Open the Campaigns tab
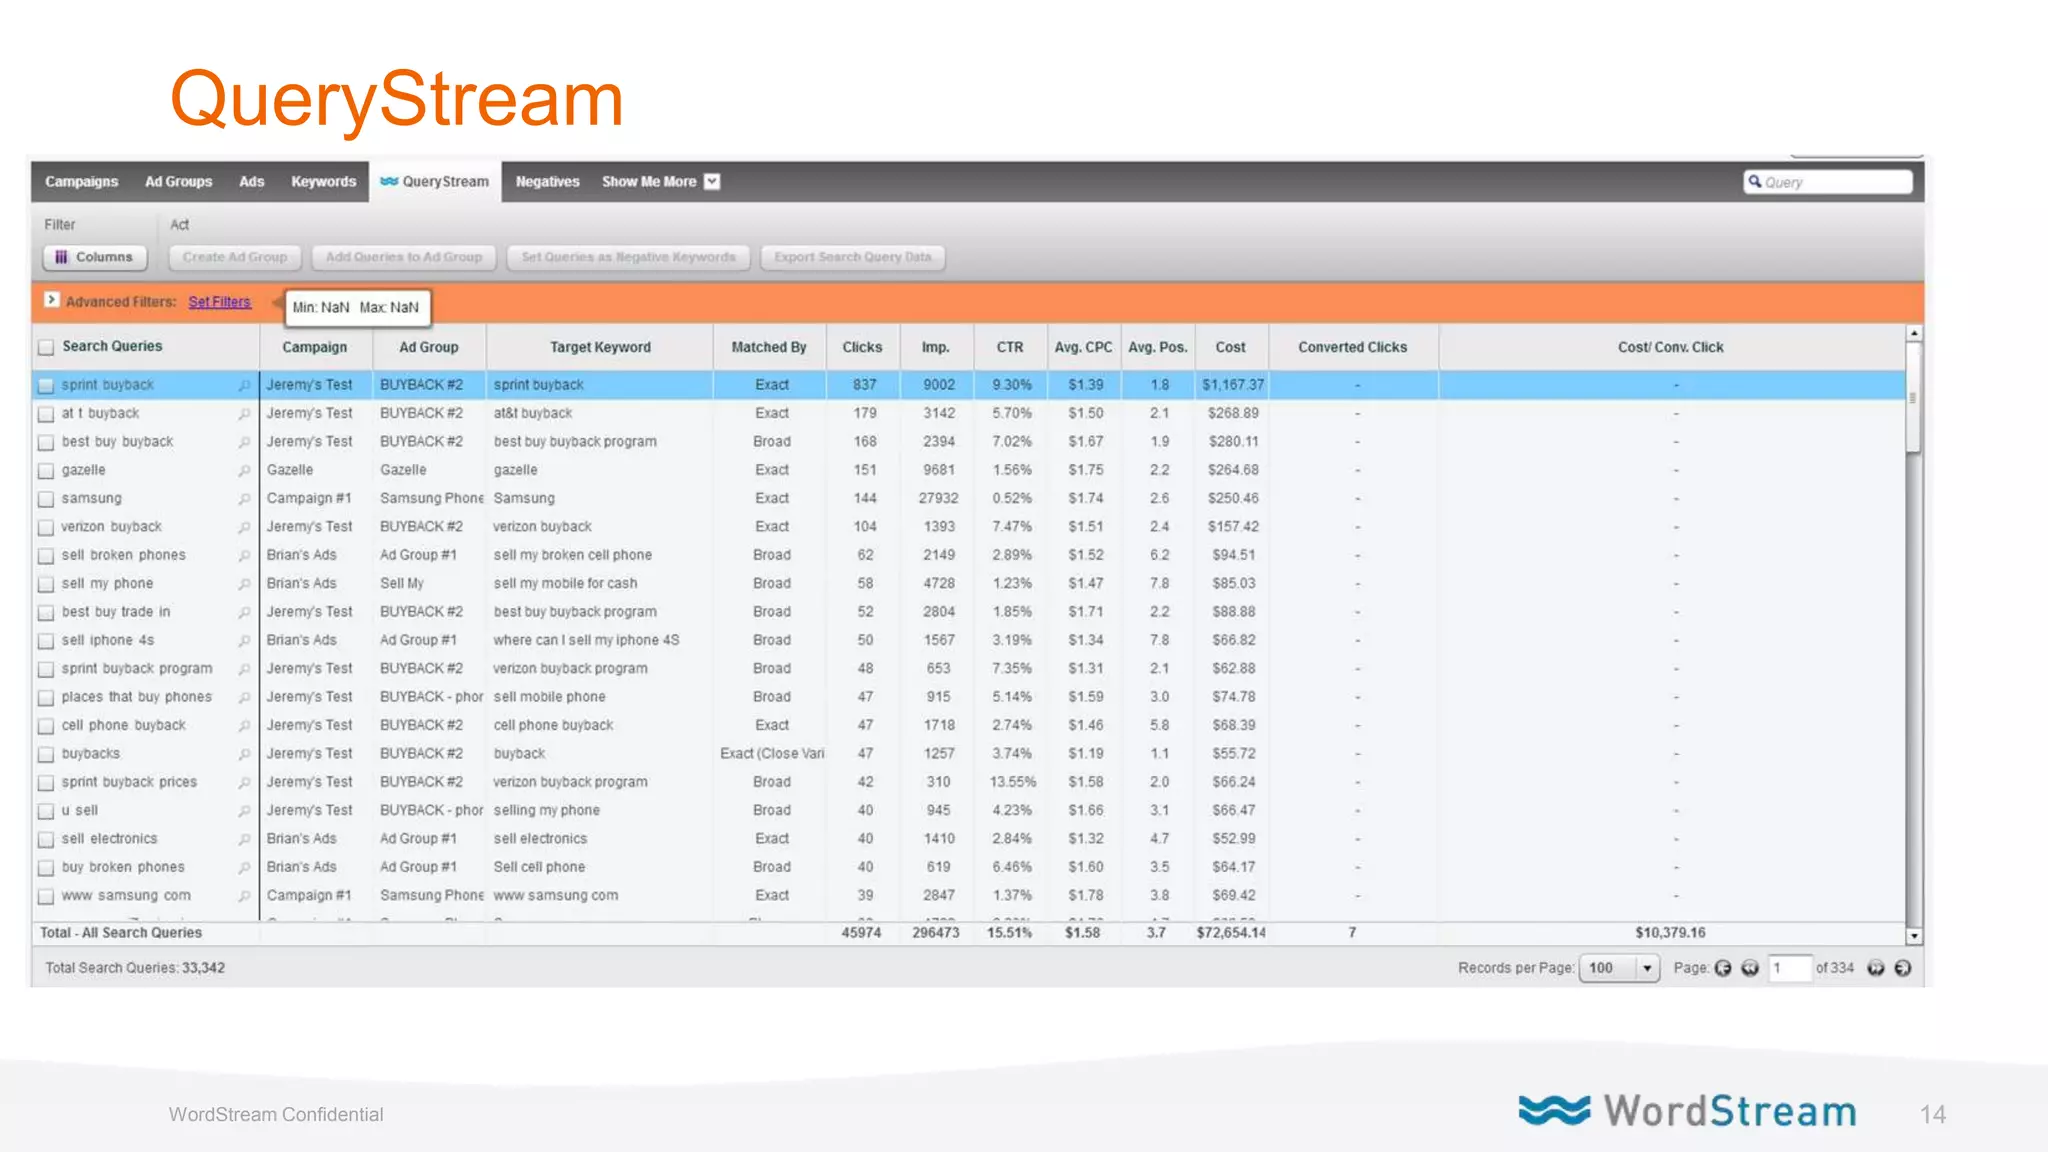 pyautogui.click(x=81, y=181)
